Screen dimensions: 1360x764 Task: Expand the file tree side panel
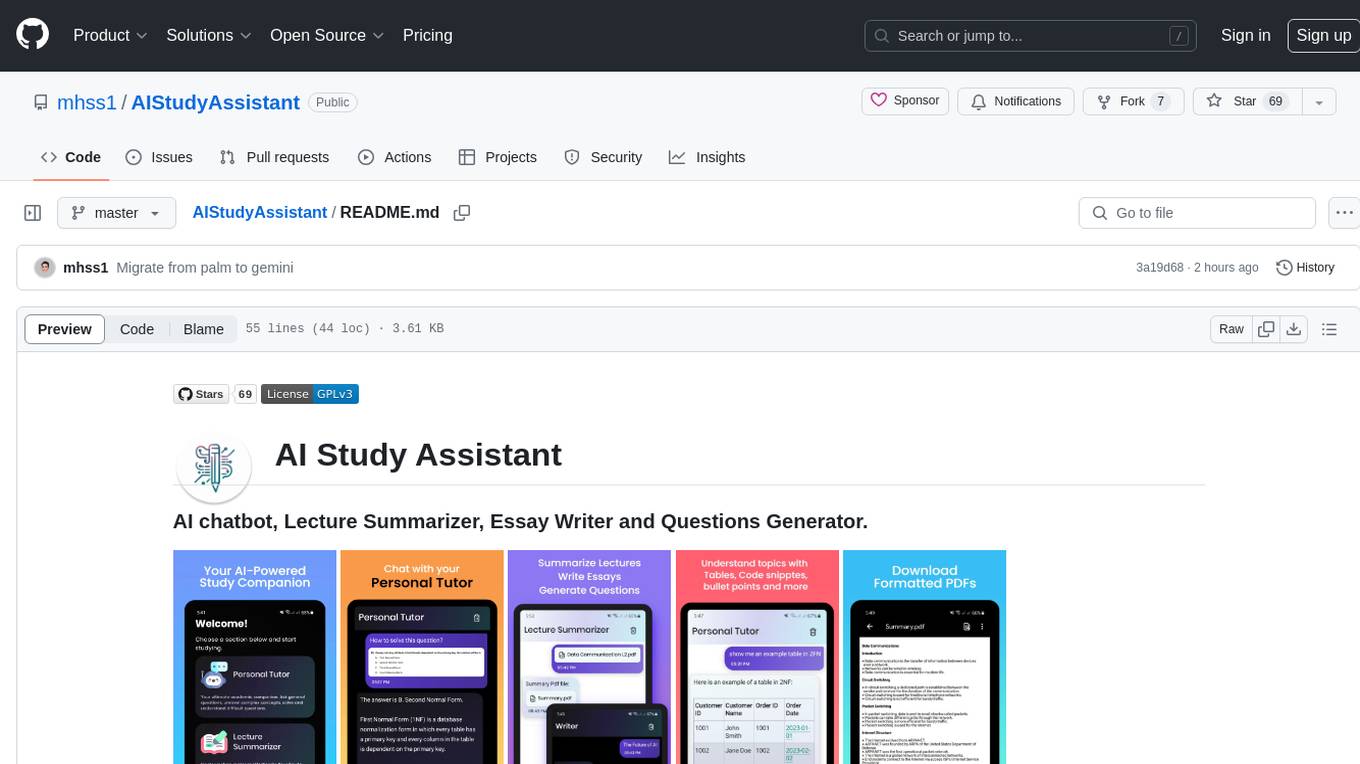click(x=33, y=213)
